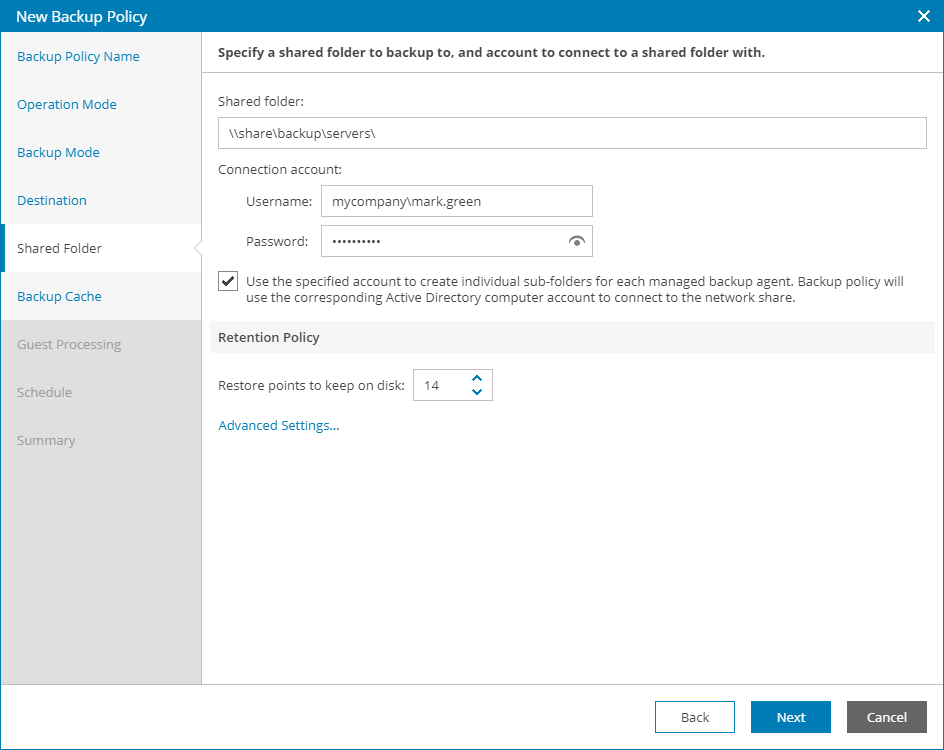The image size is (944, 750).
Task: Open the Advanced Settings link
Action: [279, 425]
